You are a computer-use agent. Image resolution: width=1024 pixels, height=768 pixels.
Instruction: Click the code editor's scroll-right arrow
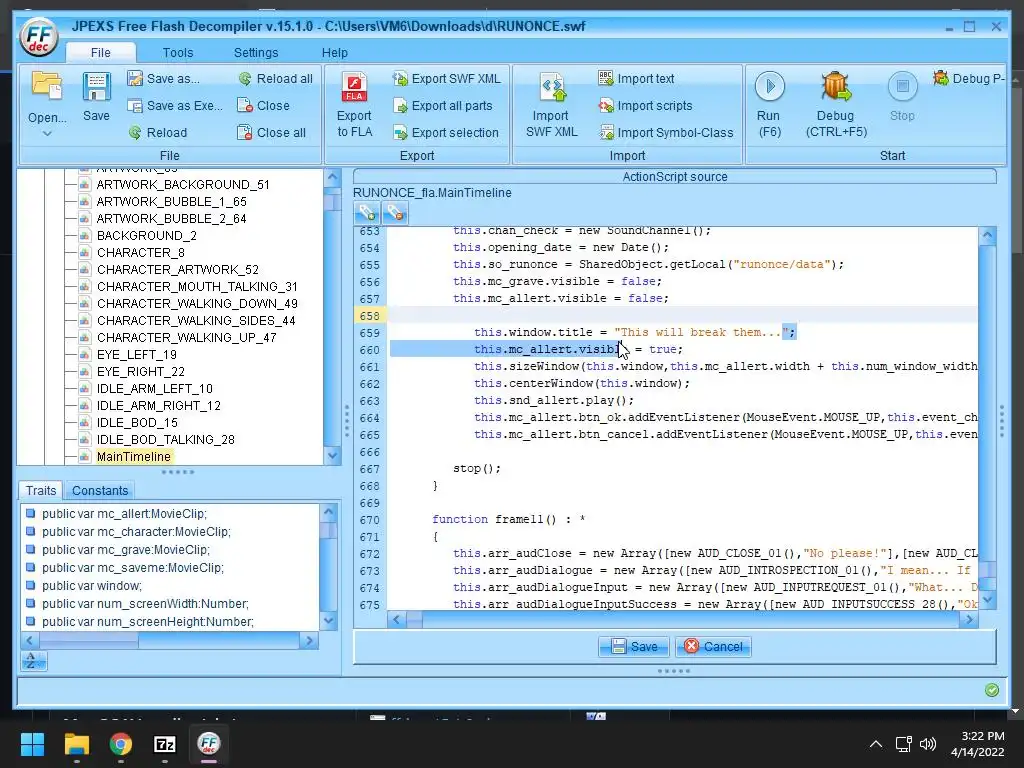(969, 620)
